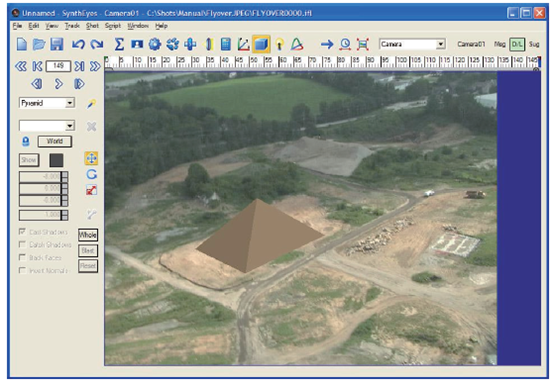Open the Help menu
Image resolution: width=554 pixels, height=383 pixels.
161,26
